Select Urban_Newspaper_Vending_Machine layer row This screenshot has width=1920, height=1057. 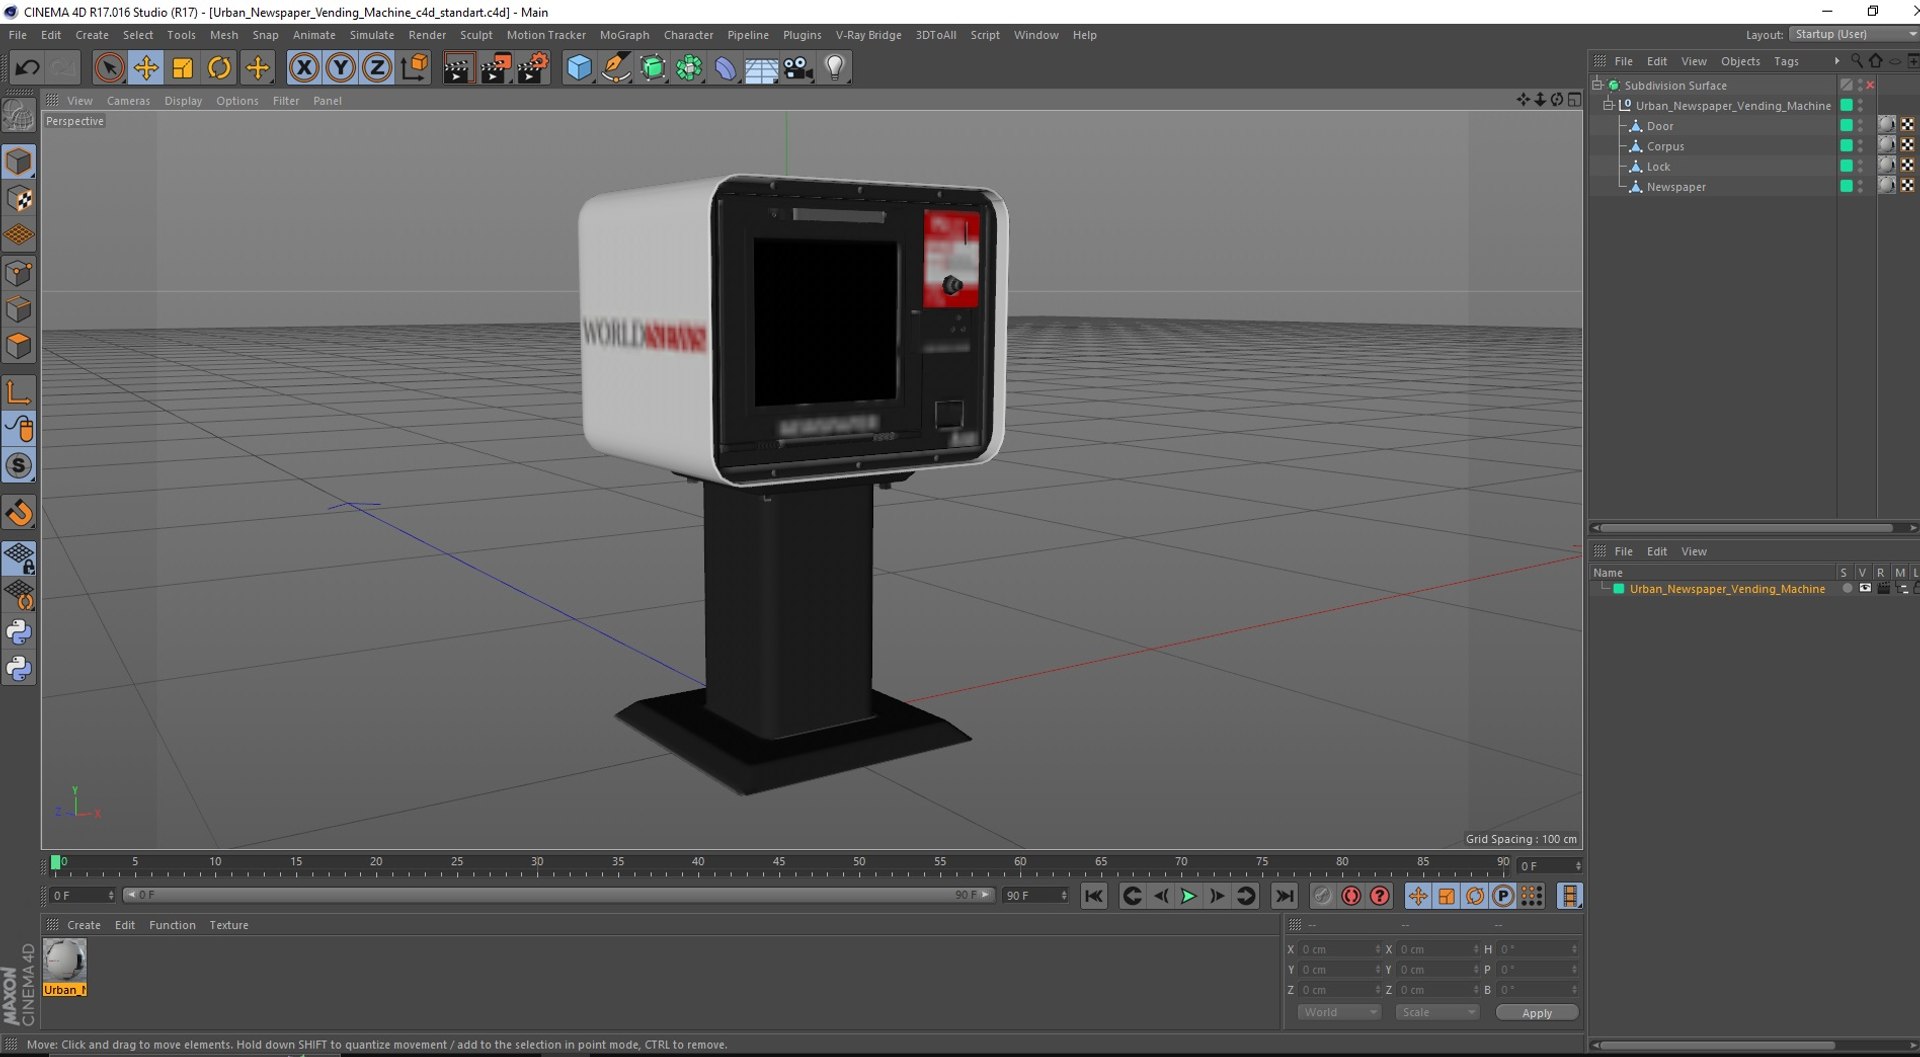click(x=1727, y=589)
